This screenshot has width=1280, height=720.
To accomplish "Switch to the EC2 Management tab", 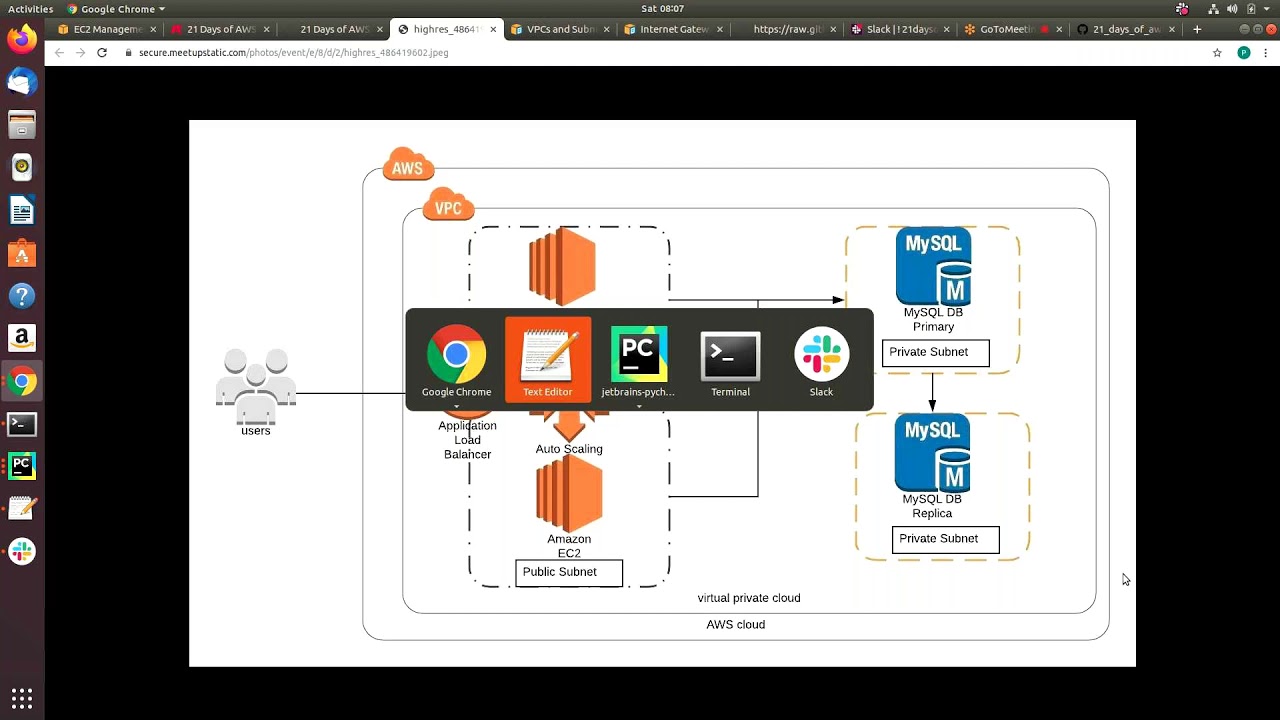I will (x=106, y=29).
